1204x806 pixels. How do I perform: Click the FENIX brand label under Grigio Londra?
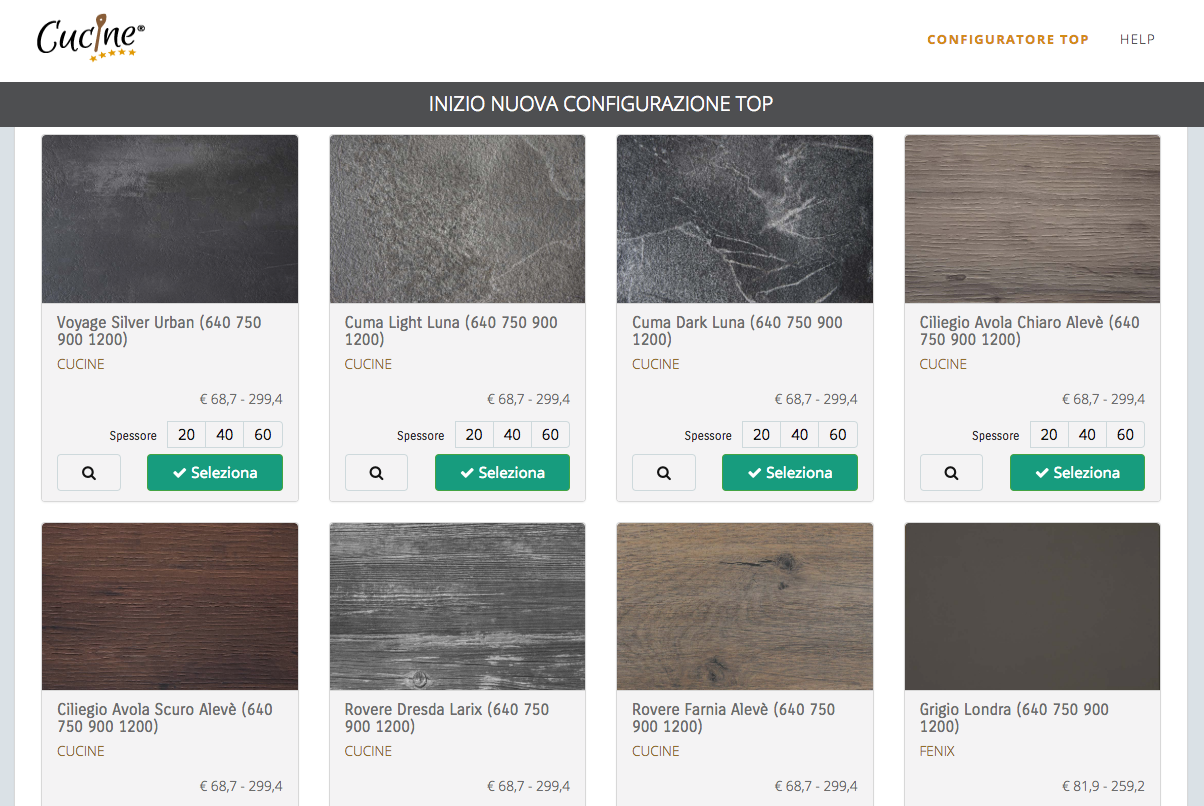[937, 751]
